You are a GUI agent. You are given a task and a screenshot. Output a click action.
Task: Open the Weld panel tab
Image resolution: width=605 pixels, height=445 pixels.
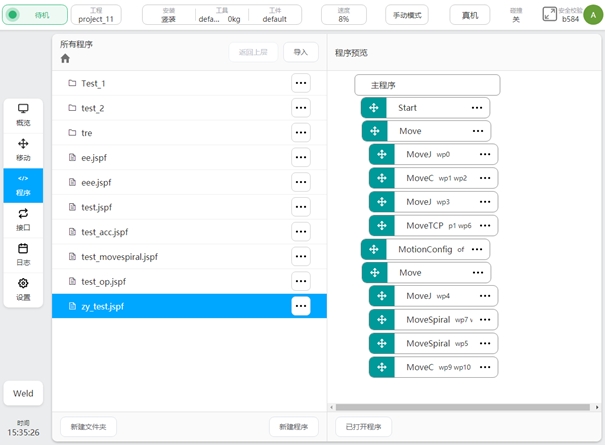23,393
